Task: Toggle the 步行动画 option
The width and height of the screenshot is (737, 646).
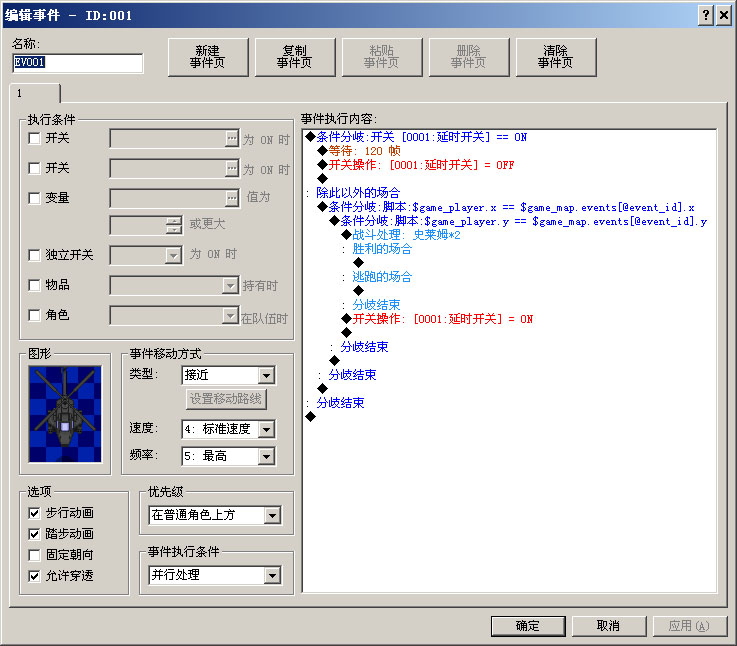Action: [x=34, y=513]
